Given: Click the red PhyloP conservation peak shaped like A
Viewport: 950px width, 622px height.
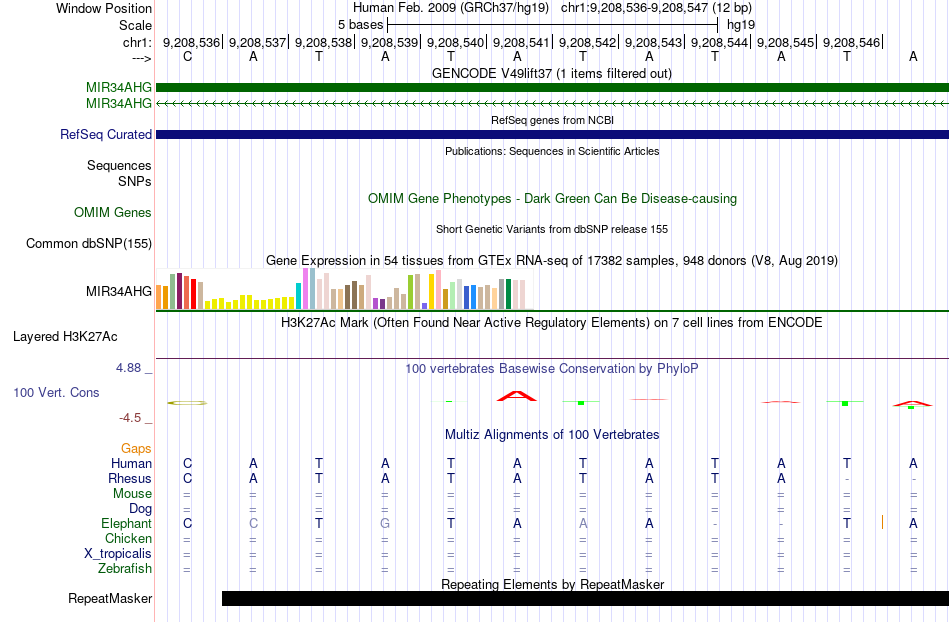Looking at the screenshot, I should coord(517,396).
